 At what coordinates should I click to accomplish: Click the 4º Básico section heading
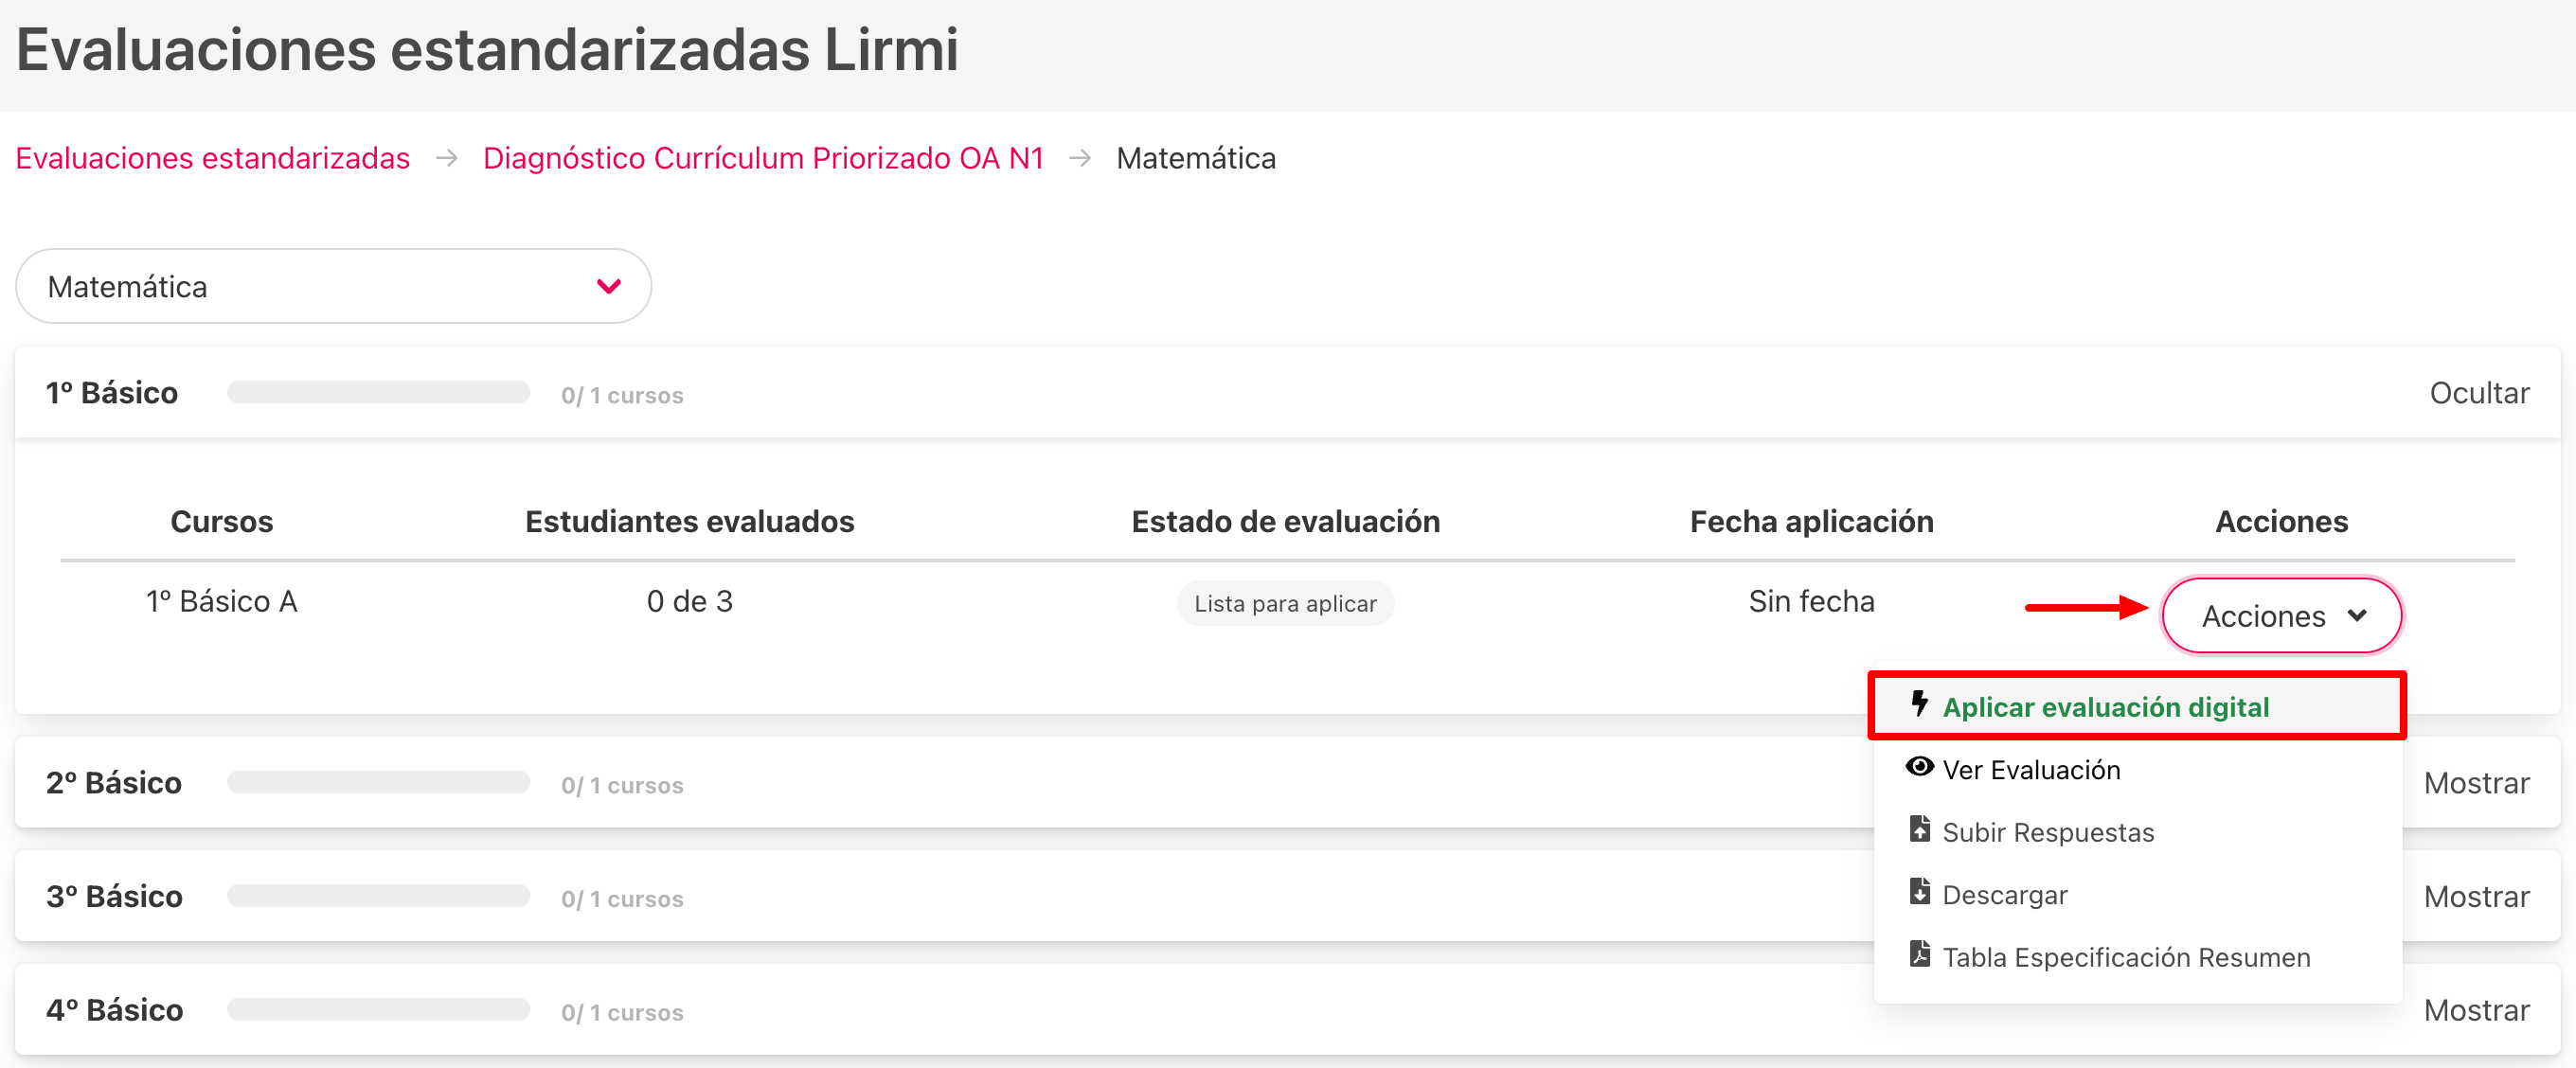tap(115, 1011)
